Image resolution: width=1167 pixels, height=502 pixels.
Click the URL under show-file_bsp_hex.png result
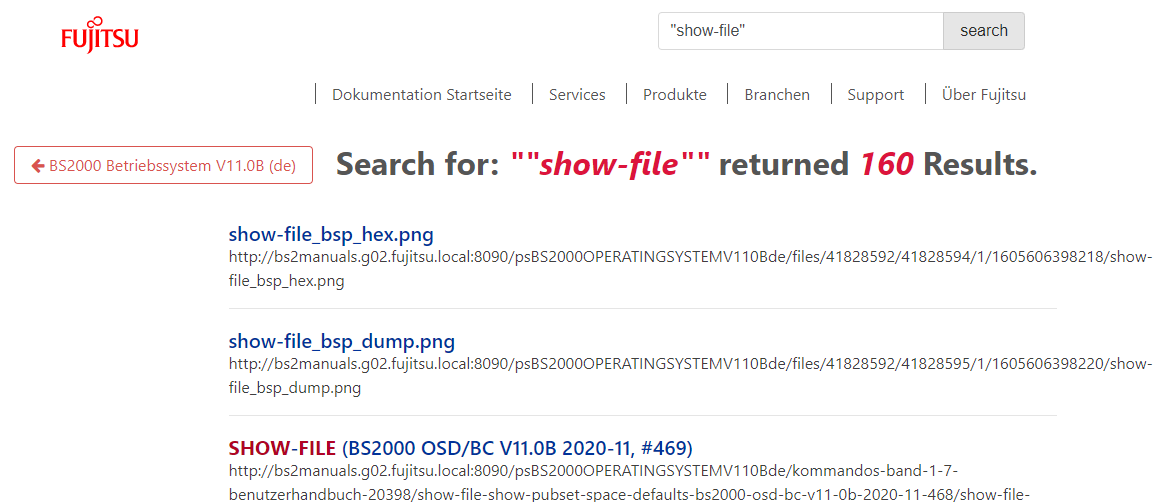tap(690, 257)
